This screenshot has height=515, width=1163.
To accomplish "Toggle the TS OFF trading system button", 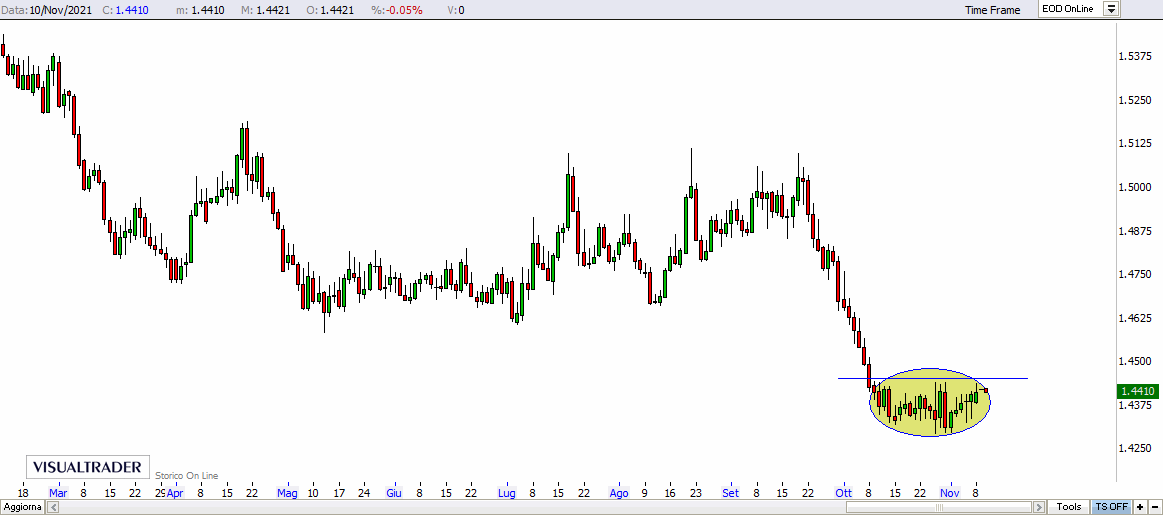I will (1110, 507).
